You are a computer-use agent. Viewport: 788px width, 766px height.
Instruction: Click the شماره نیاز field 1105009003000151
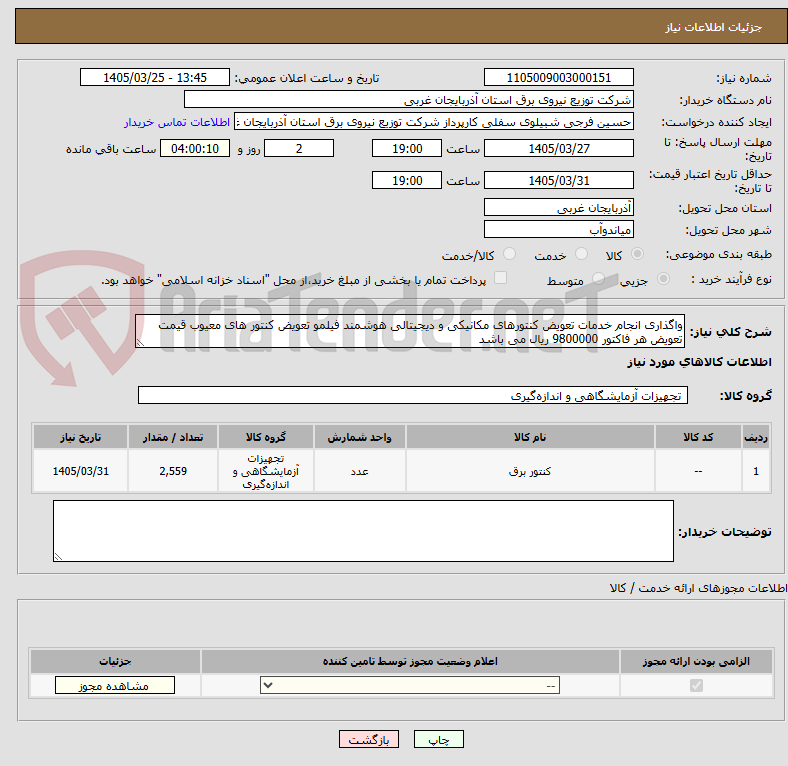(559, 78)
